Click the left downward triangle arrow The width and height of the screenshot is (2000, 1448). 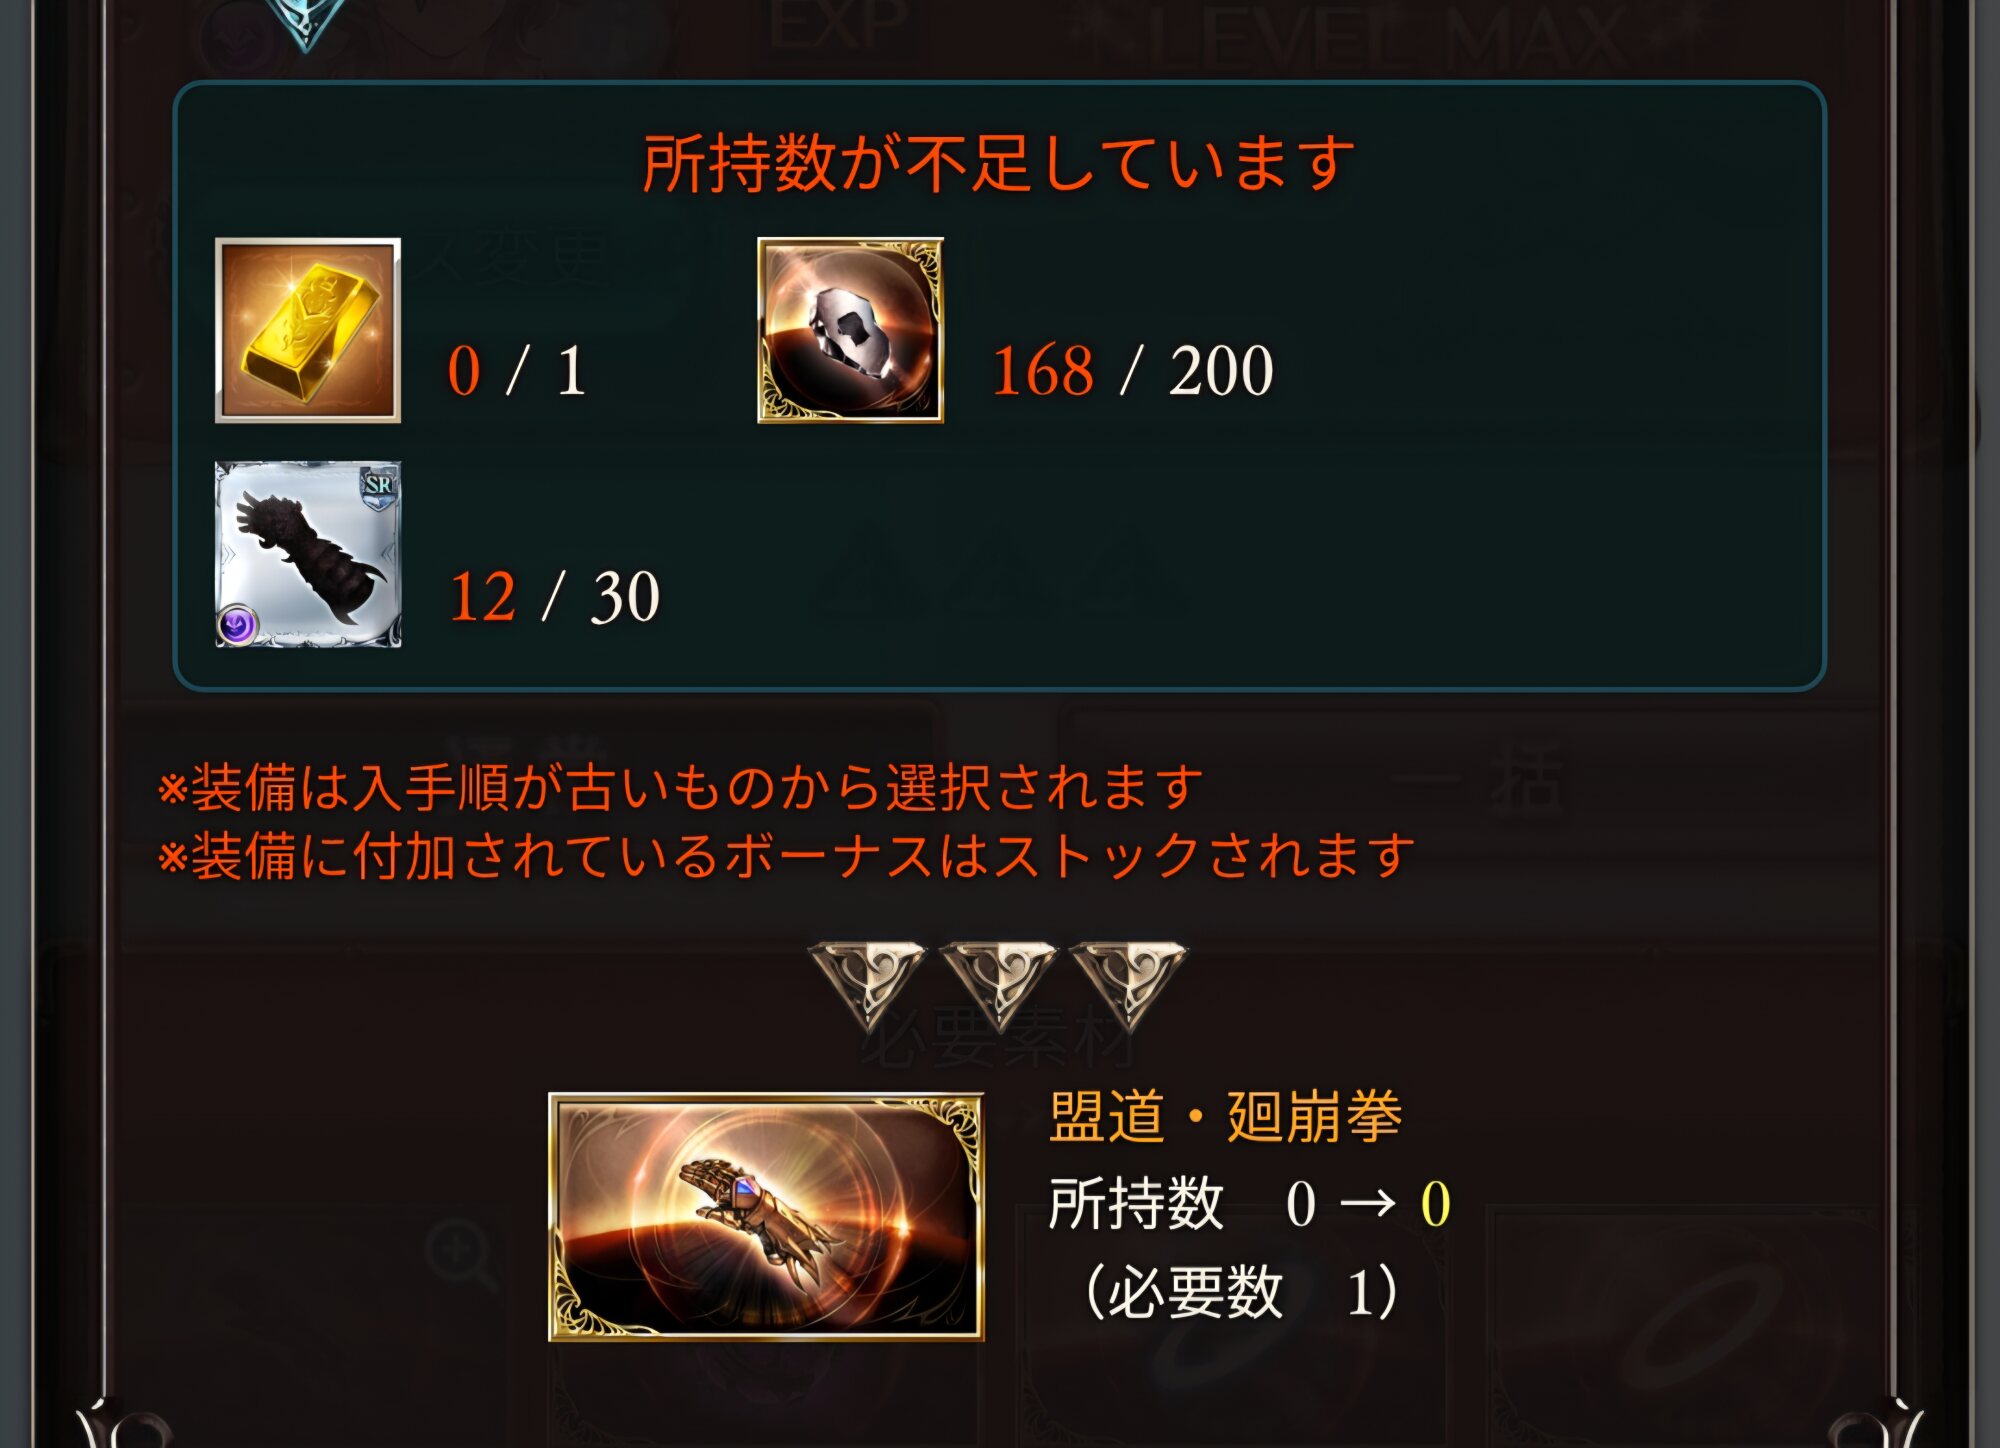(868, 985)
